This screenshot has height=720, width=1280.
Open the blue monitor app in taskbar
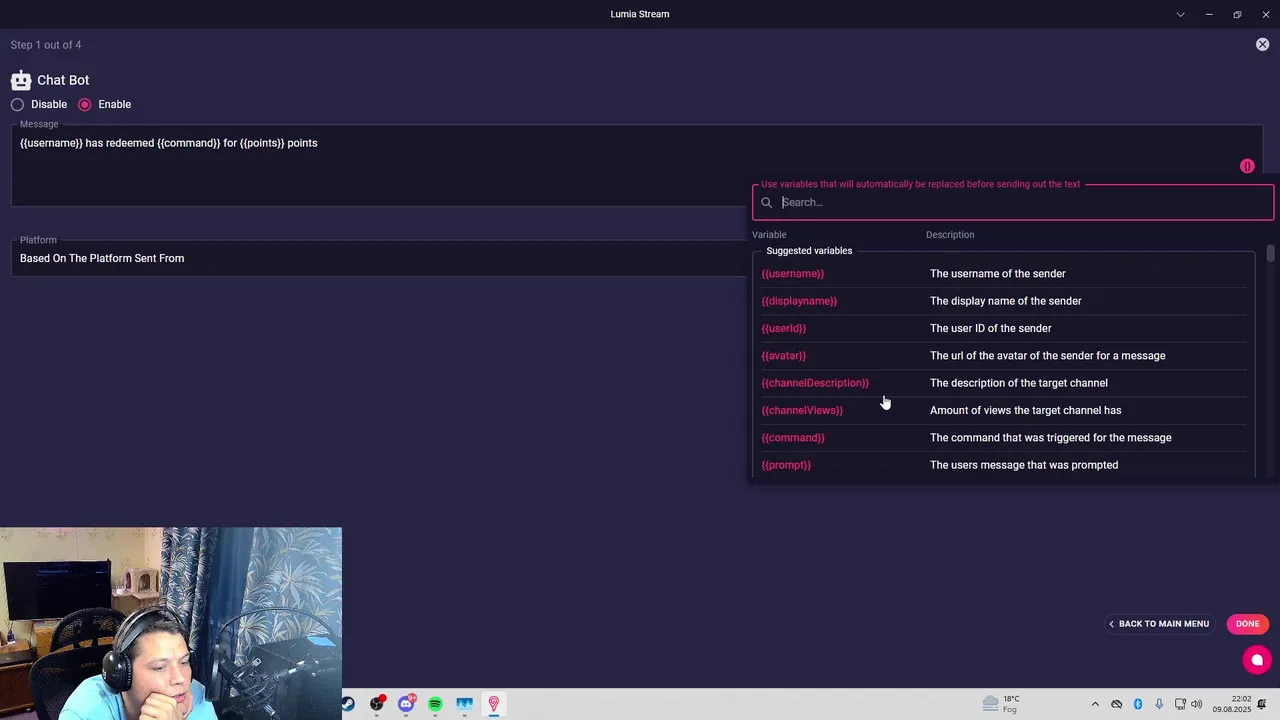pos(464,704)
